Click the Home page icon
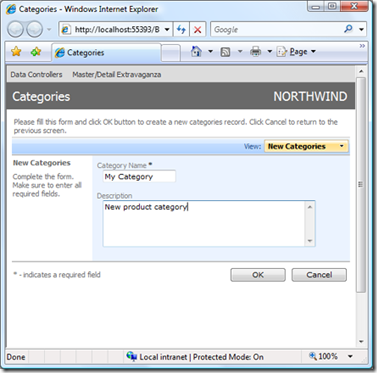 (196, 52)
